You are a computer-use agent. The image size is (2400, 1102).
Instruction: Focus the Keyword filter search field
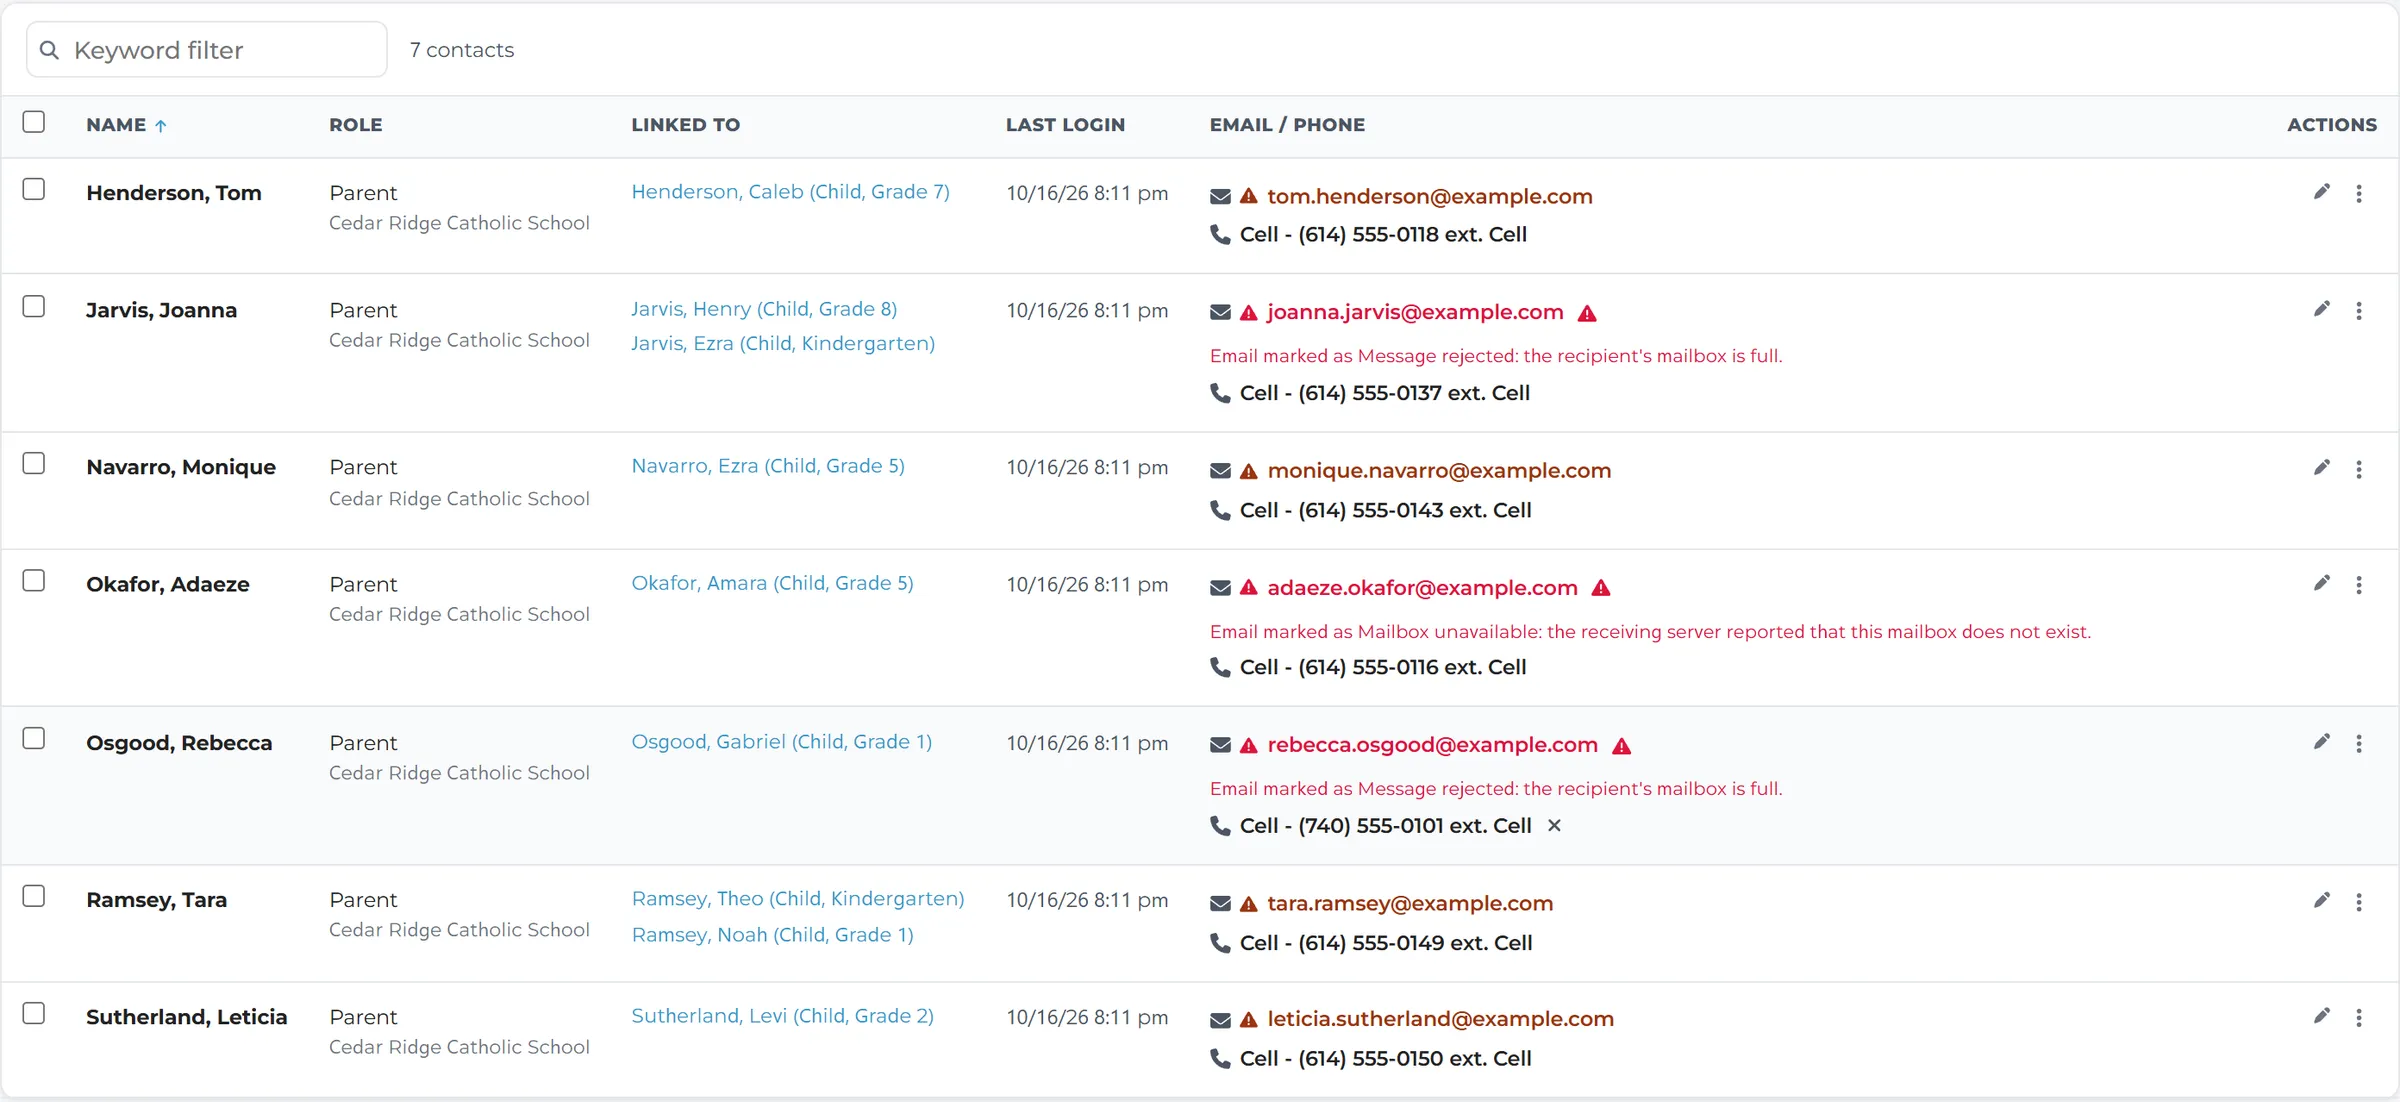pos(207,50)
